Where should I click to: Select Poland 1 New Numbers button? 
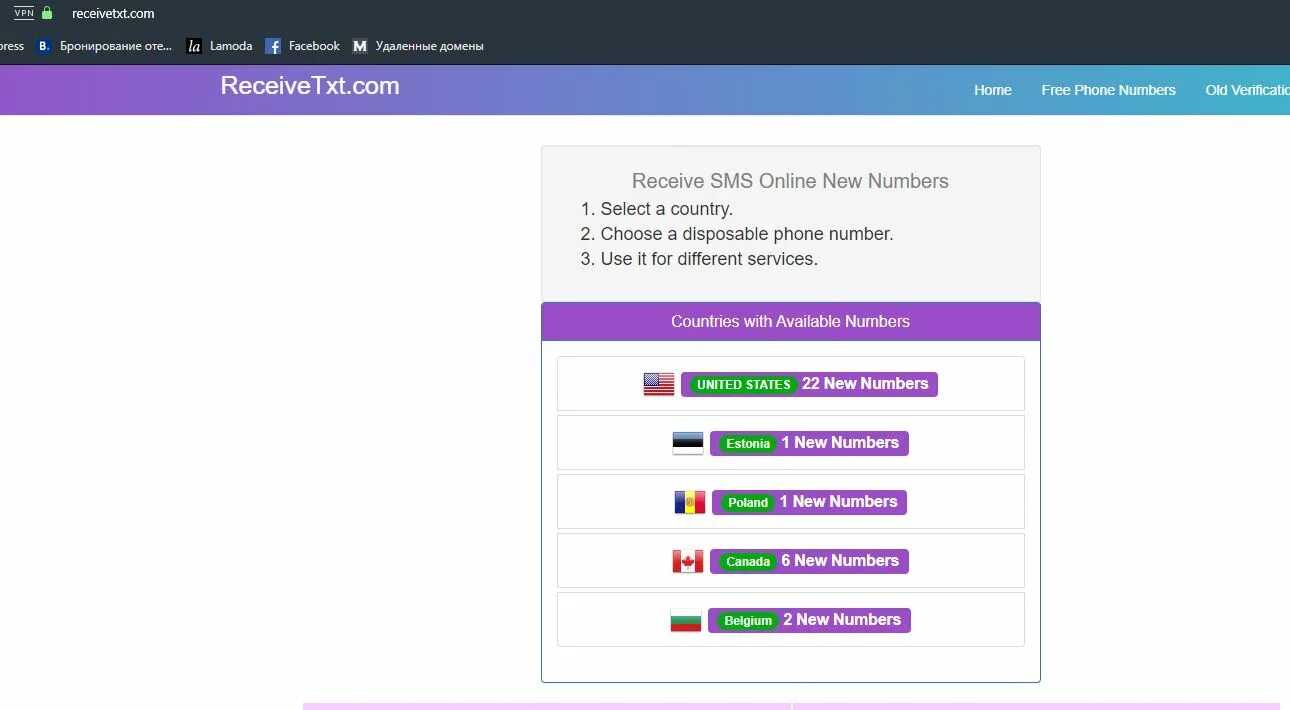(x=809, y=502)
